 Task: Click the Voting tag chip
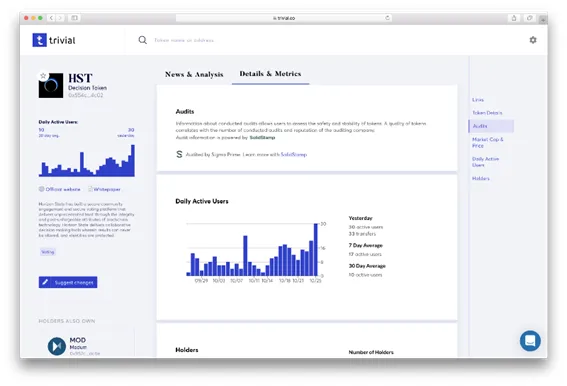pyautogui.click(x=48, y=252)
